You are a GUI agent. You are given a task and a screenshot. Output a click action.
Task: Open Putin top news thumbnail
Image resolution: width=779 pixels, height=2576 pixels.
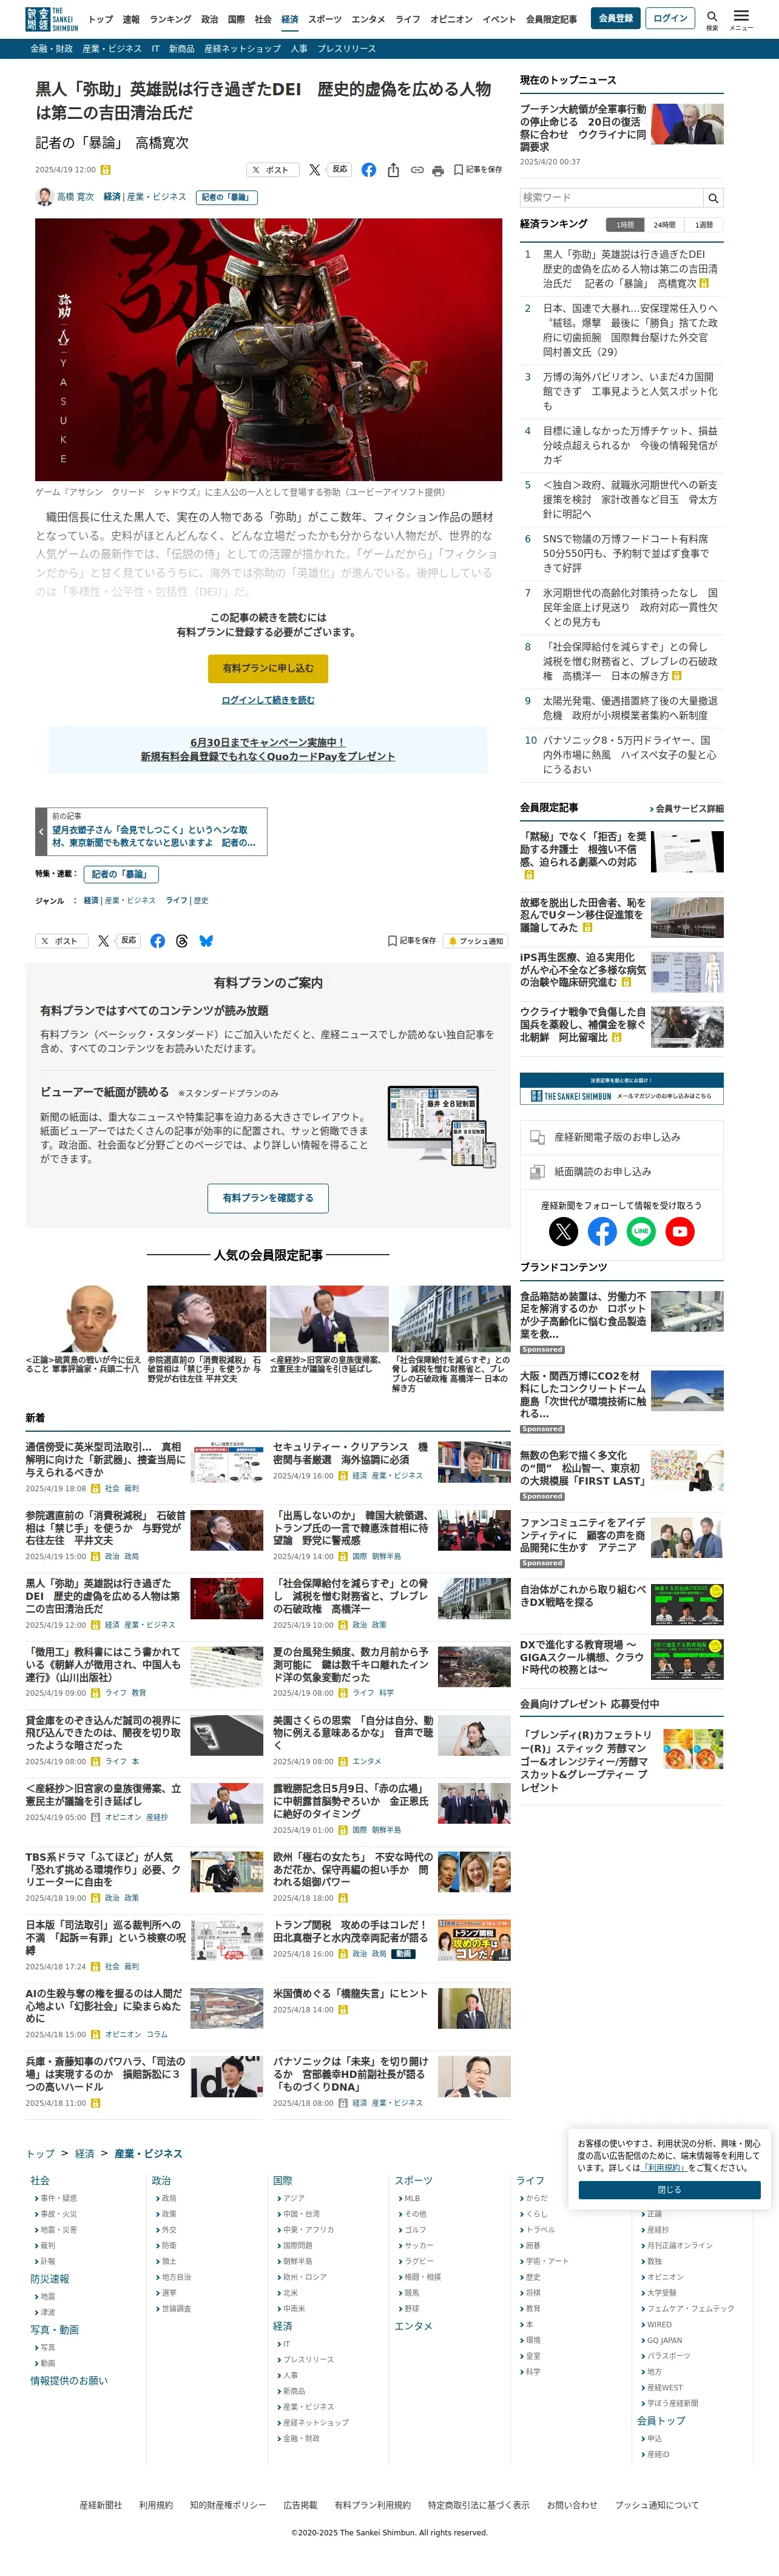(x=687, y=123)
